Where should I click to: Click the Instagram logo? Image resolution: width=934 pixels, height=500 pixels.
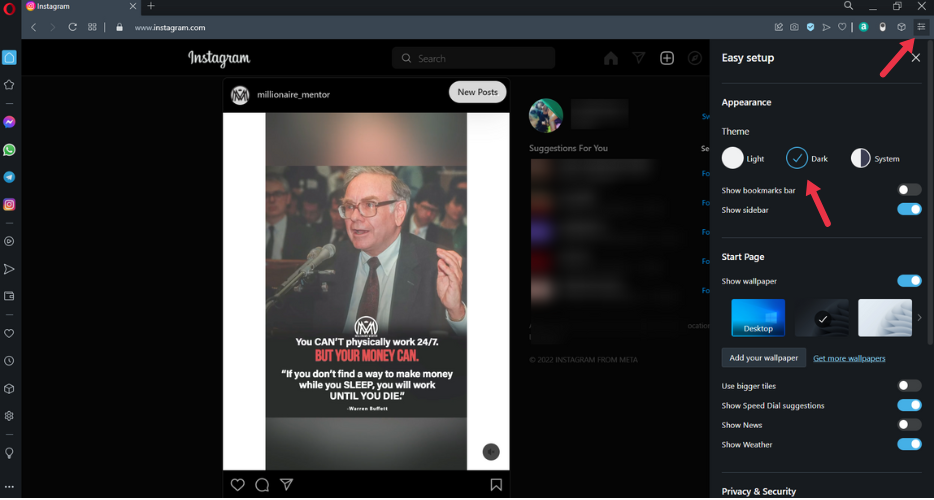(219, 58)
